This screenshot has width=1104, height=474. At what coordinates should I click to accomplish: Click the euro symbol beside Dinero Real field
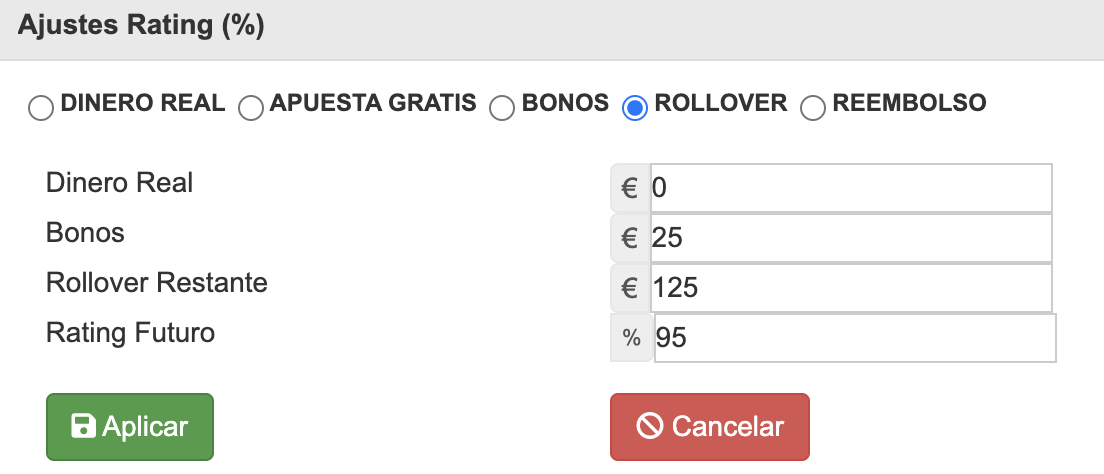click(x=630, y=188)
